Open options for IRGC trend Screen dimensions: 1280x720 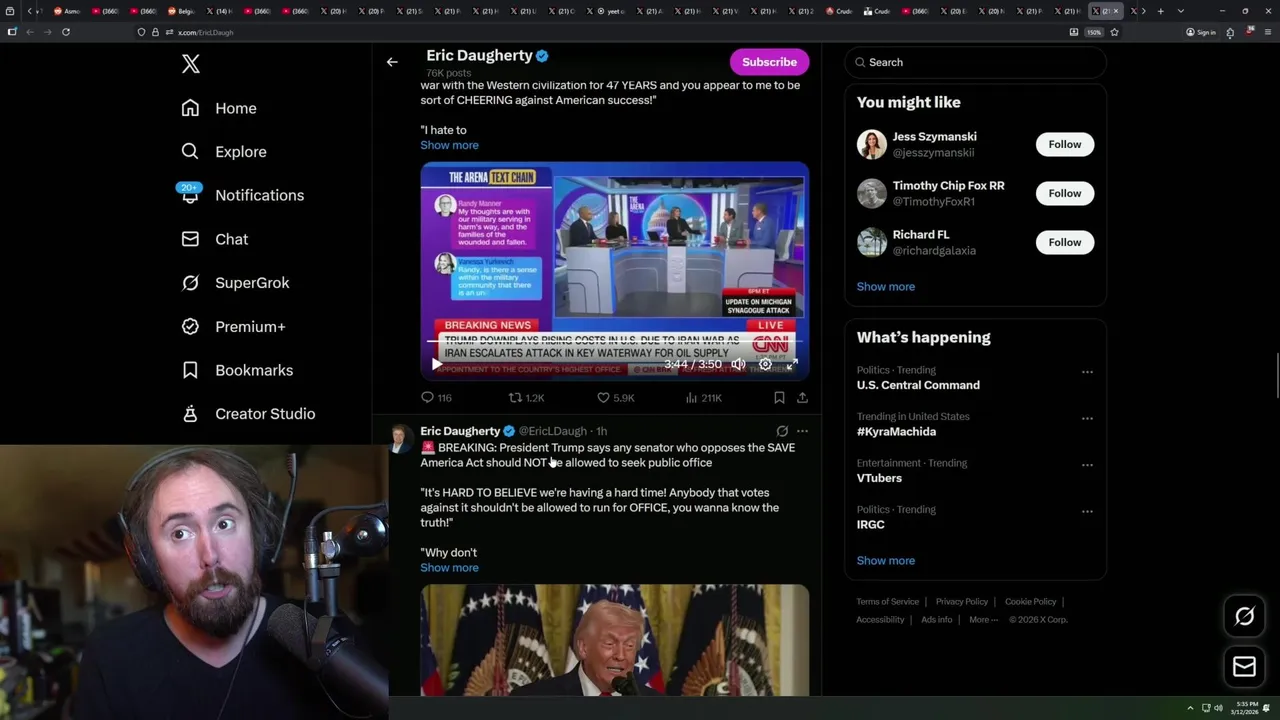[1087, 511]
